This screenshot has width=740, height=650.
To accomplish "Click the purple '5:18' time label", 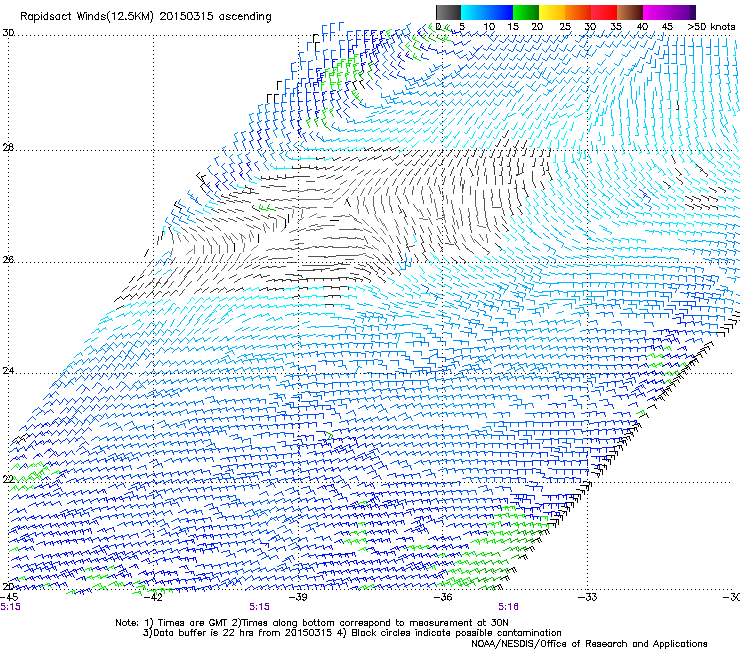I will point(508,607).
